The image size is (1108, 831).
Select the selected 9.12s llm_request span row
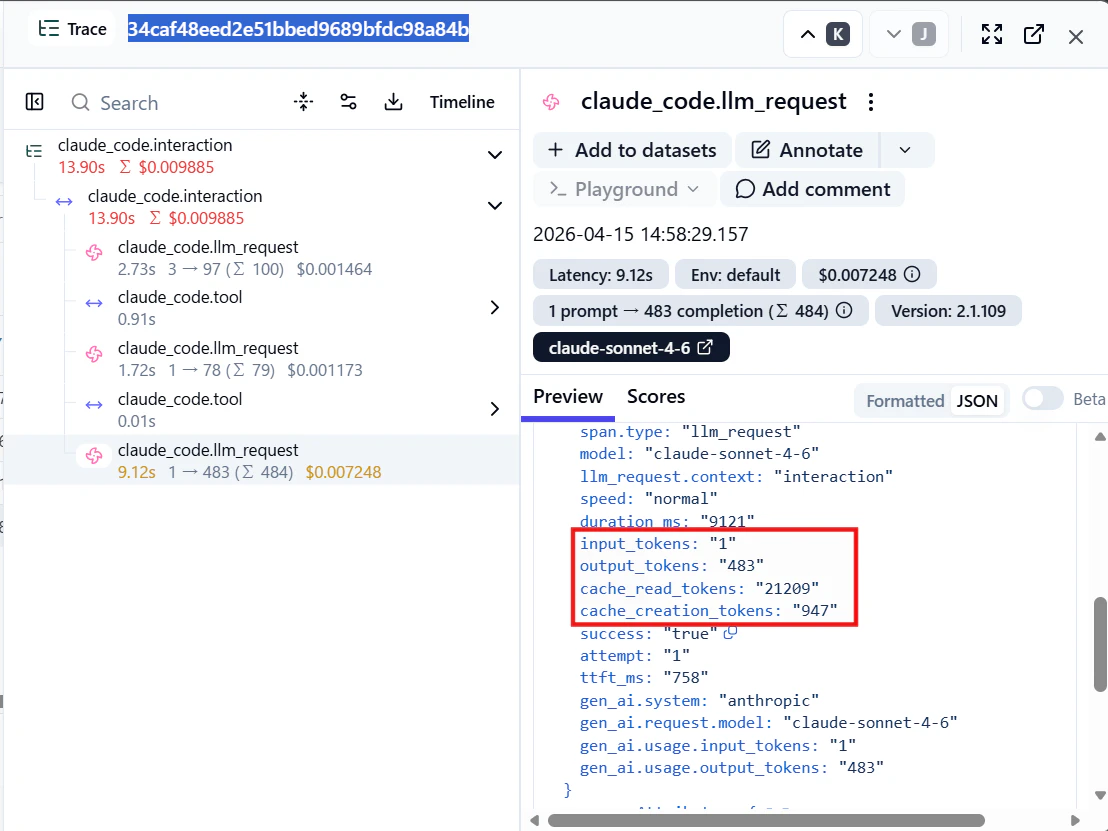pyautogui.click(x=261, y=460)
